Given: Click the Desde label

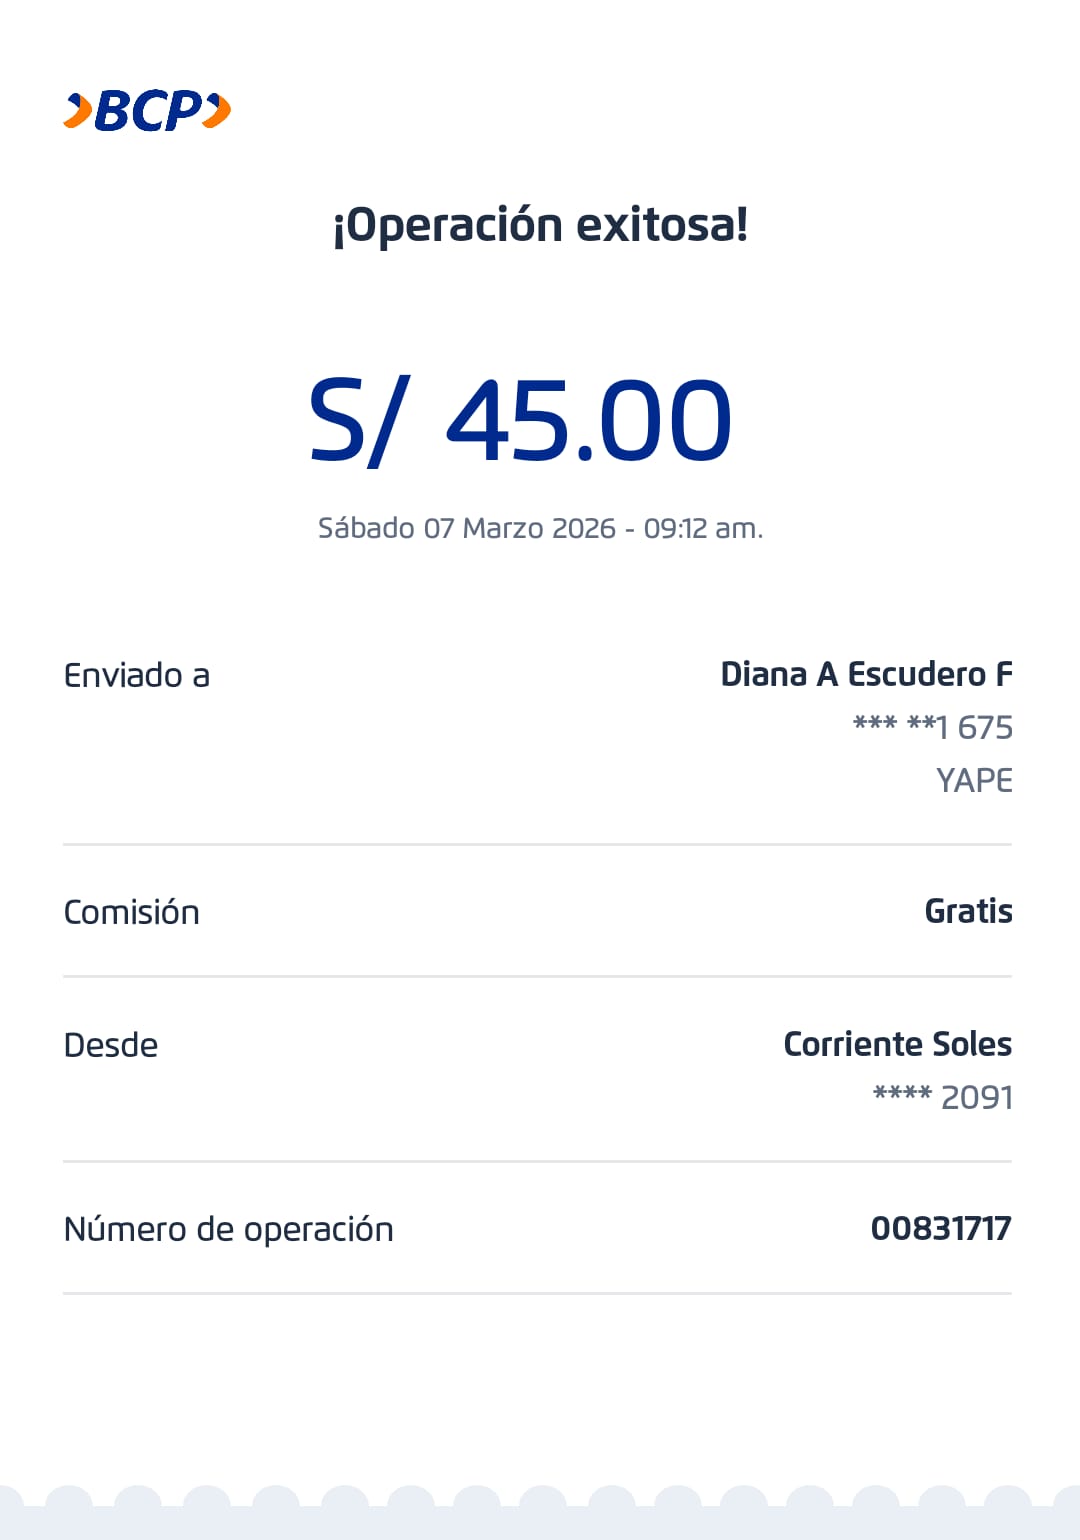Looking at the screenshot, I should 111,1045.
